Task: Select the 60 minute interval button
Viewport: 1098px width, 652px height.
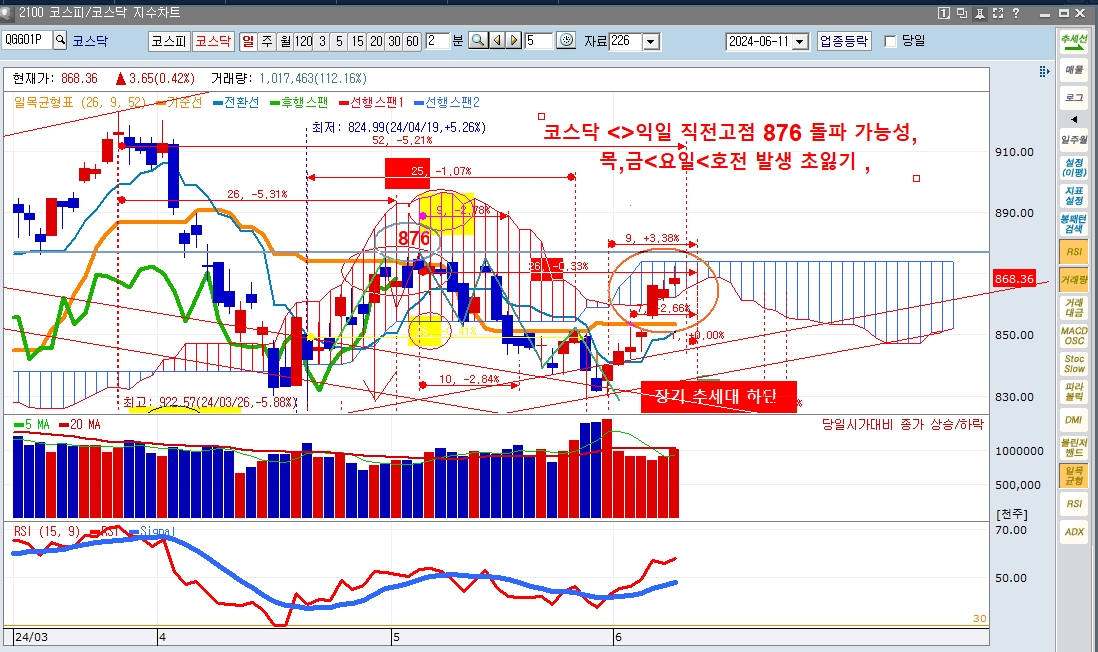Action: pos(412,41)
